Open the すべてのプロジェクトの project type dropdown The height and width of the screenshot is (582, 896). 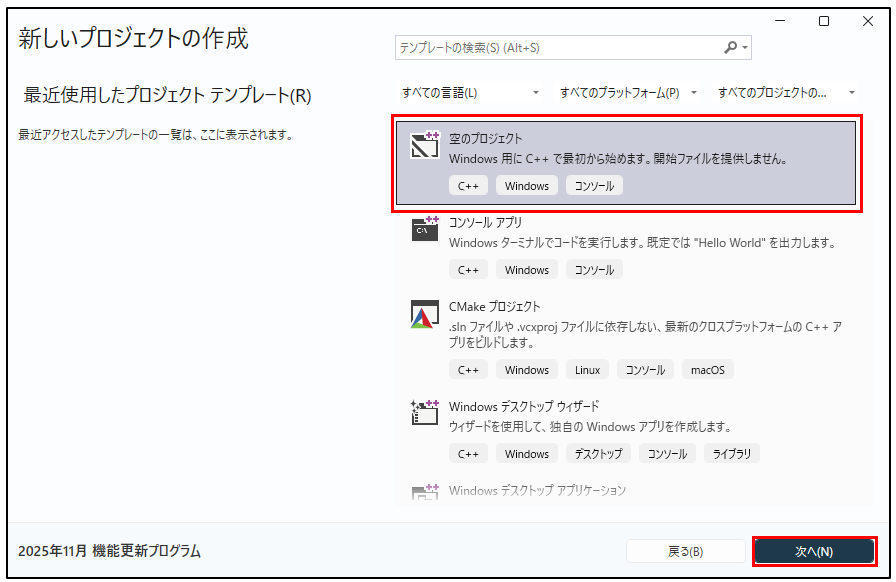[x=787, y=92]
